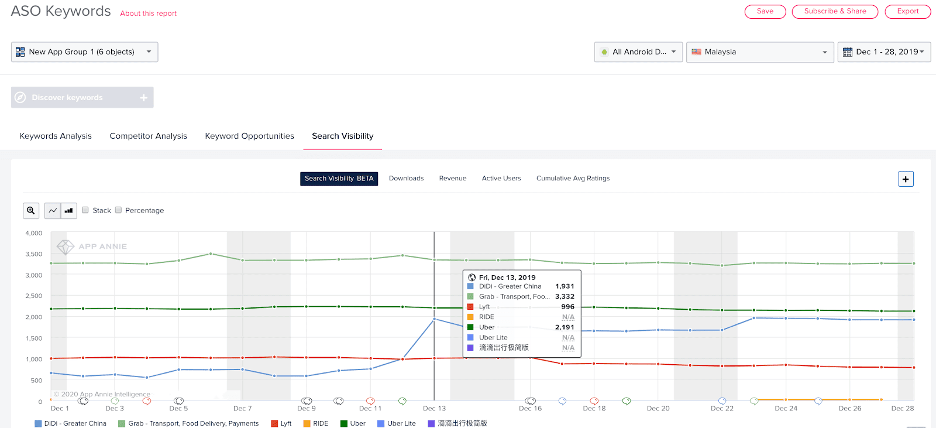This screenshot has height=428, width=936.
Task: Click the black event marker at Dec 9
Action: click(307, 401)
